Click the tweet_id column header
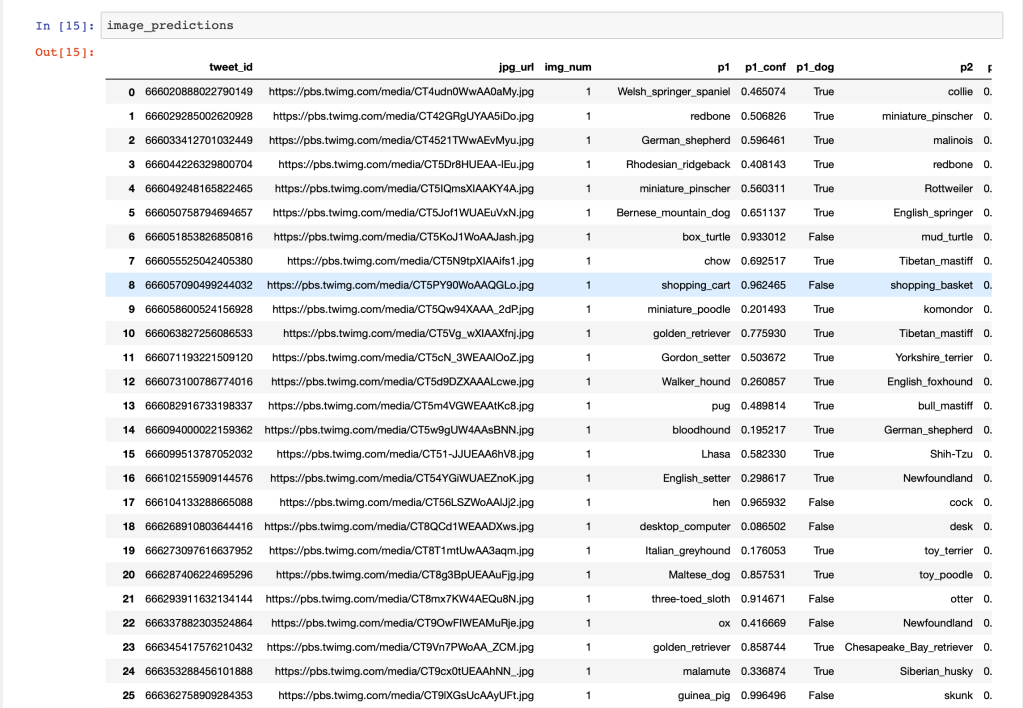Viewport: 1023px width, 708px height. (230, 67)
